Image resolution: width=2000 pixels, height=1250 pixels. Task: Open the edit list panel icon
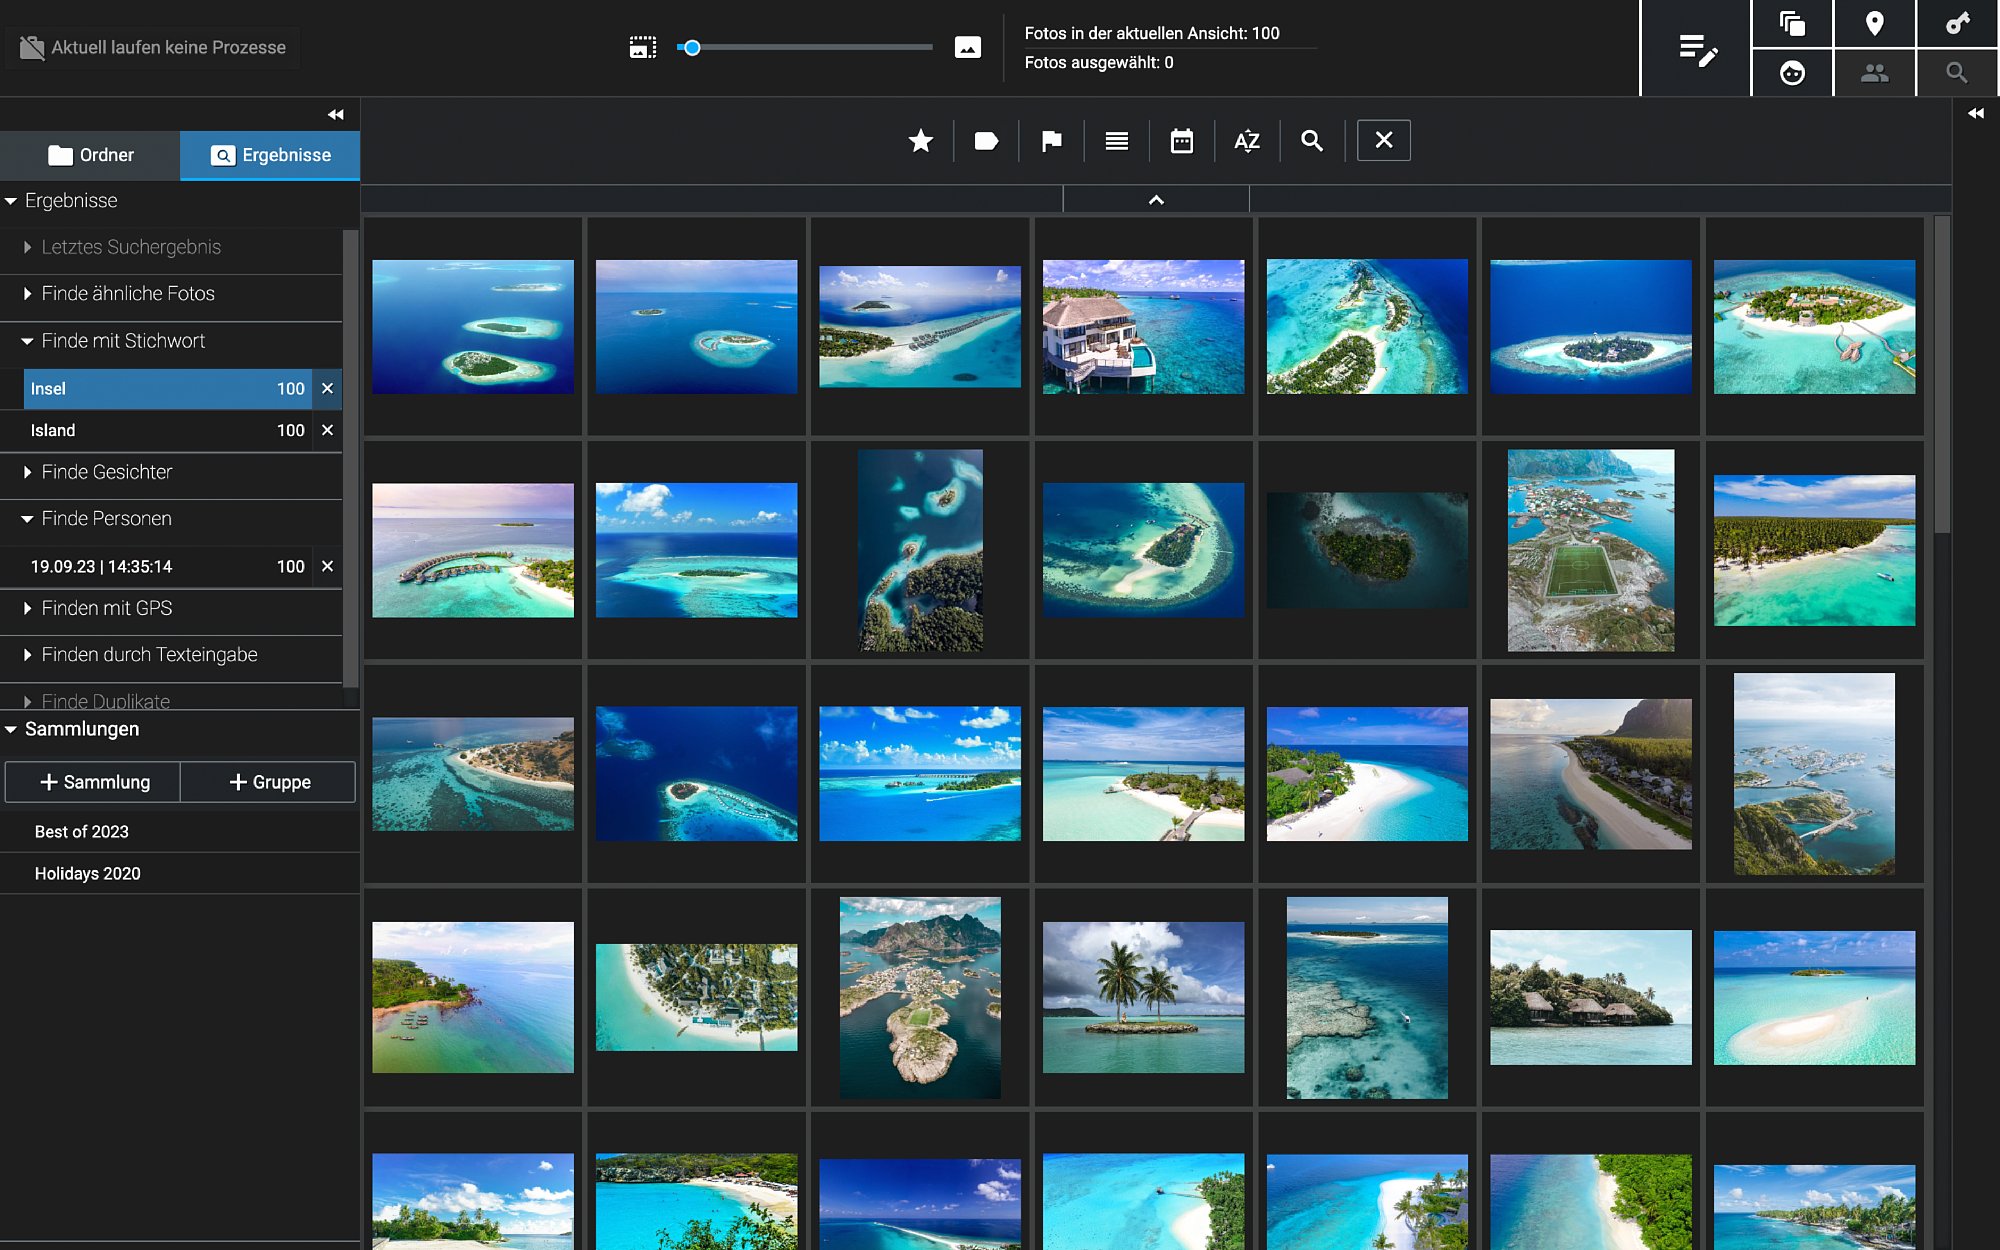coord(1697,48)
